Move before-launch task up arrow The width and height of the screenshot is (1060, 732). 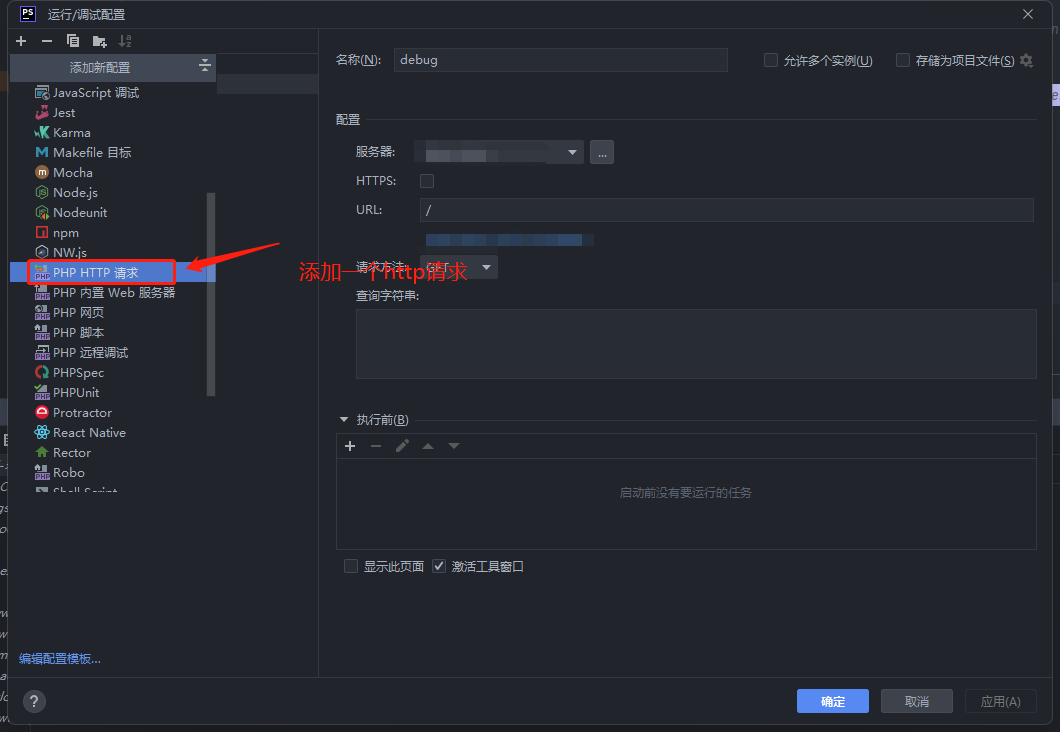click(x=428, y=446)
